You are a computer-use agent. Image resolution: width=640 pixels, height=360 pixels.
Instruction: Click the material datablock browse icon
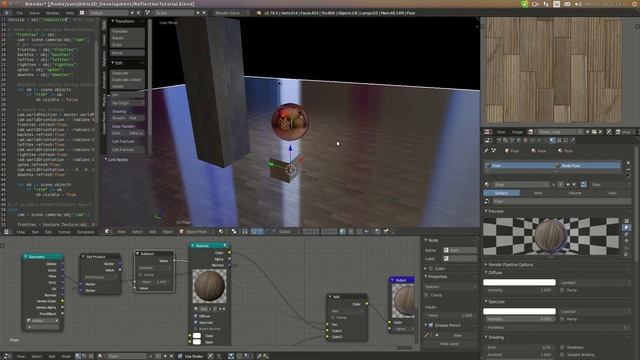(487, 184)
